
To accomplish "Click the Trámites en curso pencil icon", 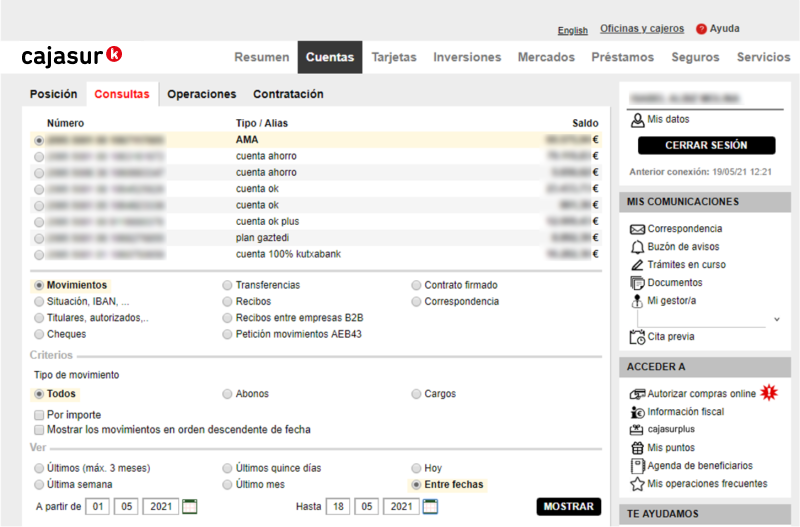I will tap(637, 265).
